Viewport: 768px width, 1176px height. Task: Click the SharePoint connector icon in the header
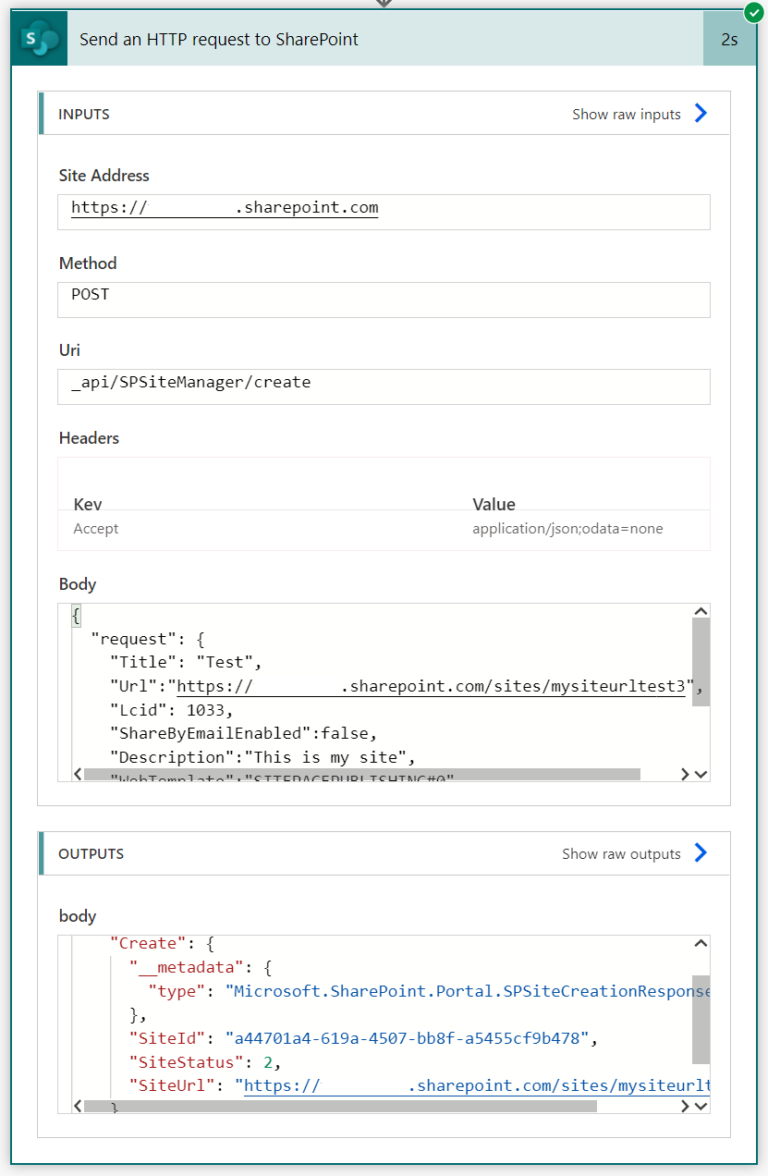pos(37,37)
